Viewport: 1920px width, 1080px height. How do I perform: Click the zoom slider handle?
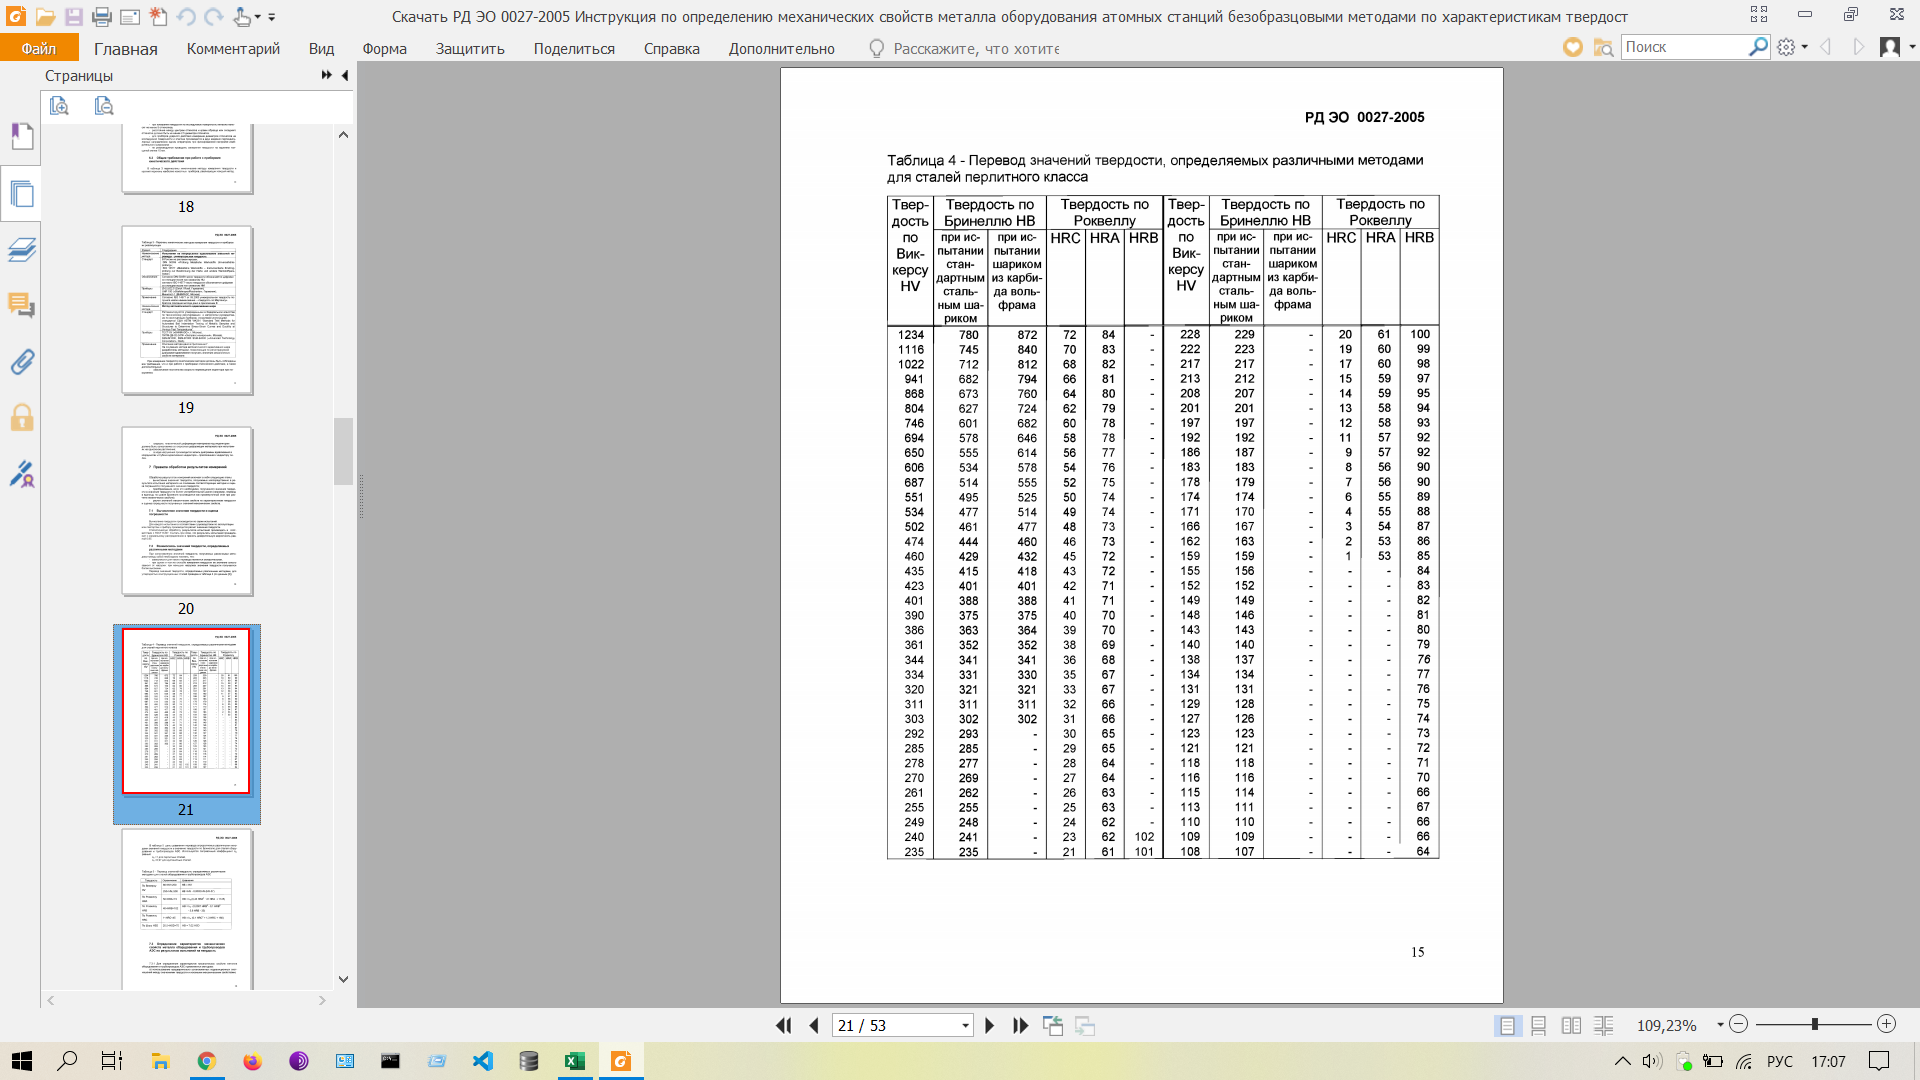(1814, 1025)
